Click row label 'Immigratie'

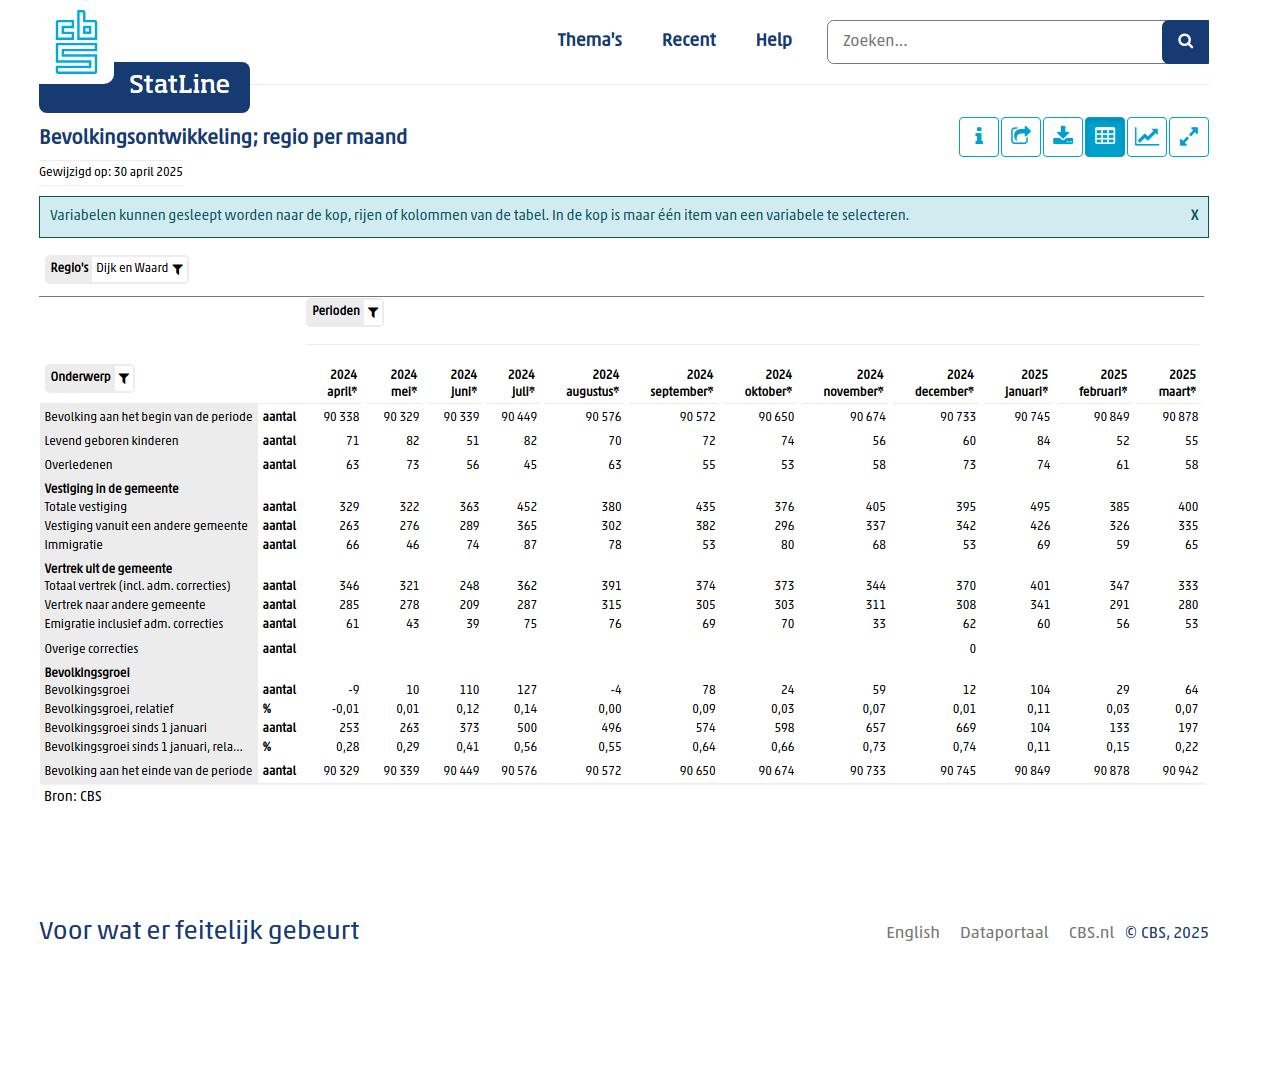[x=73, y=545]
